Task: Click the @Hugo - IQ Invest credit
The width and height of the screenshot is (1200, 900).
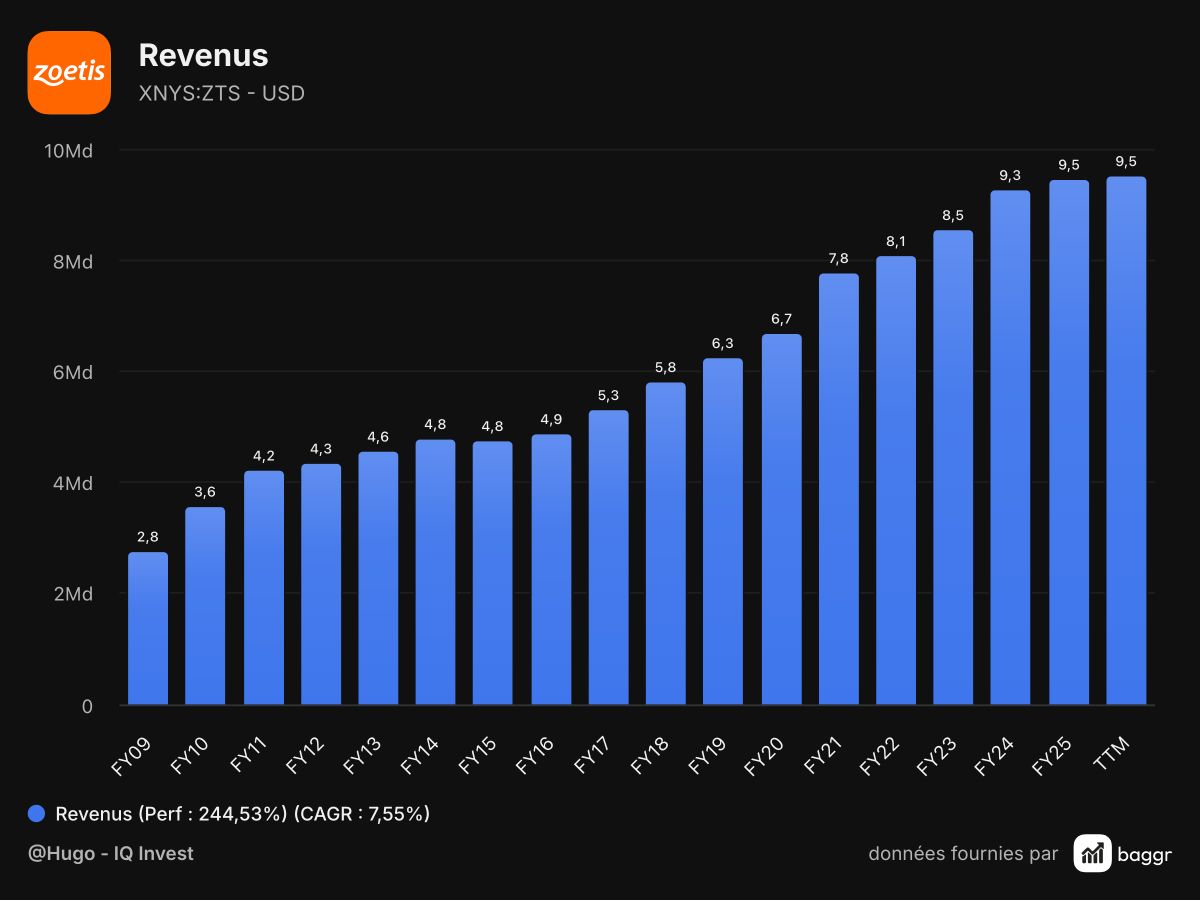Action: tap(111, 853)
